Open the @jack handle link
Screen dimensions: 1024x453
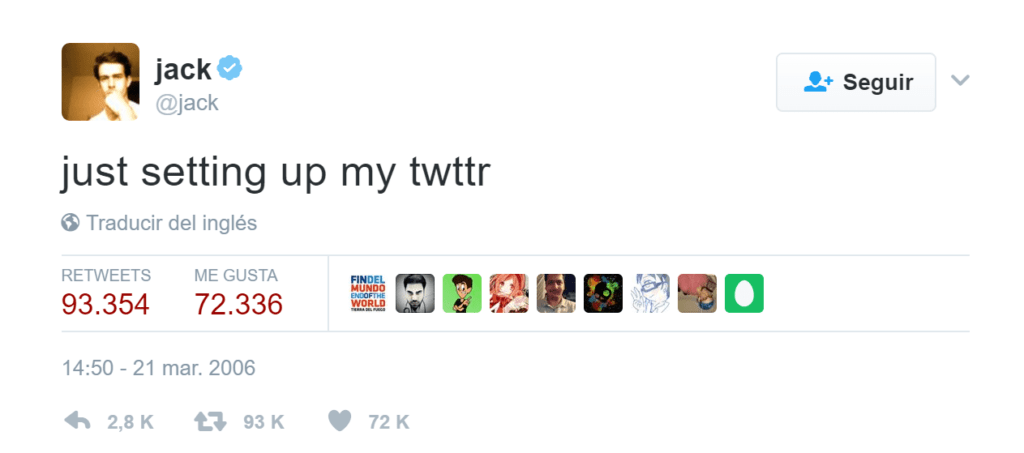point(186,103)
